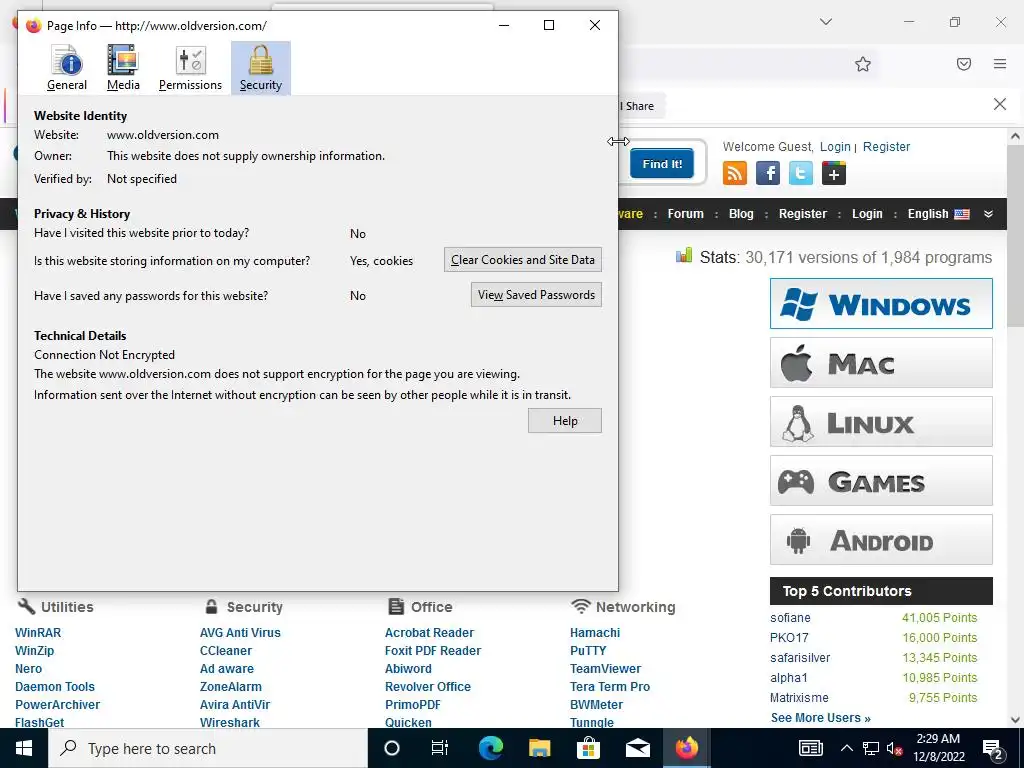
Task: Click the Firefox tab list dropdown arrow
Action: pyautogui.click(x=825, y=22)
